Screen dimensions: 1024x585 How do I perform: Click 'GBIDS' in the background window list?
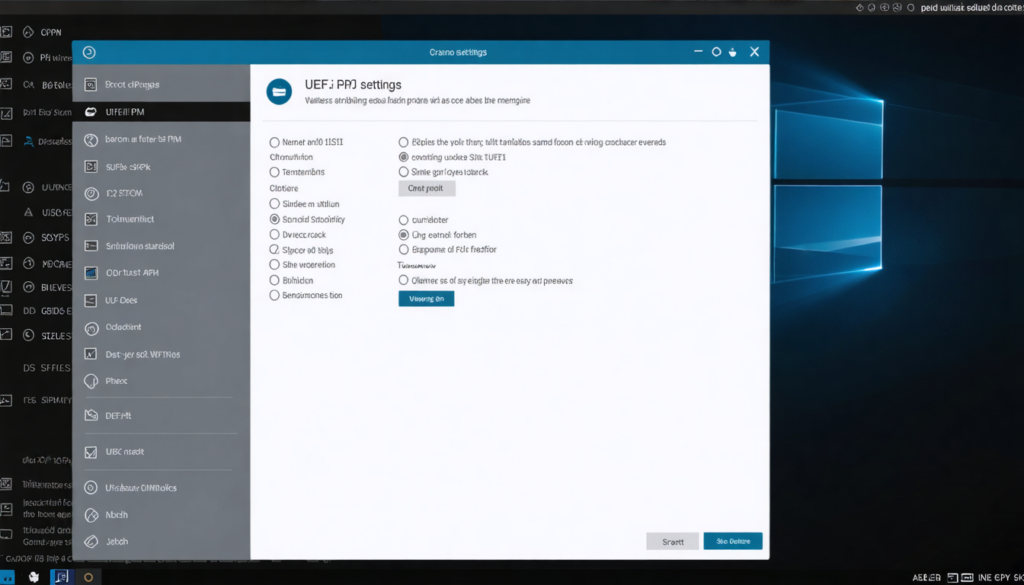[56, 311]
